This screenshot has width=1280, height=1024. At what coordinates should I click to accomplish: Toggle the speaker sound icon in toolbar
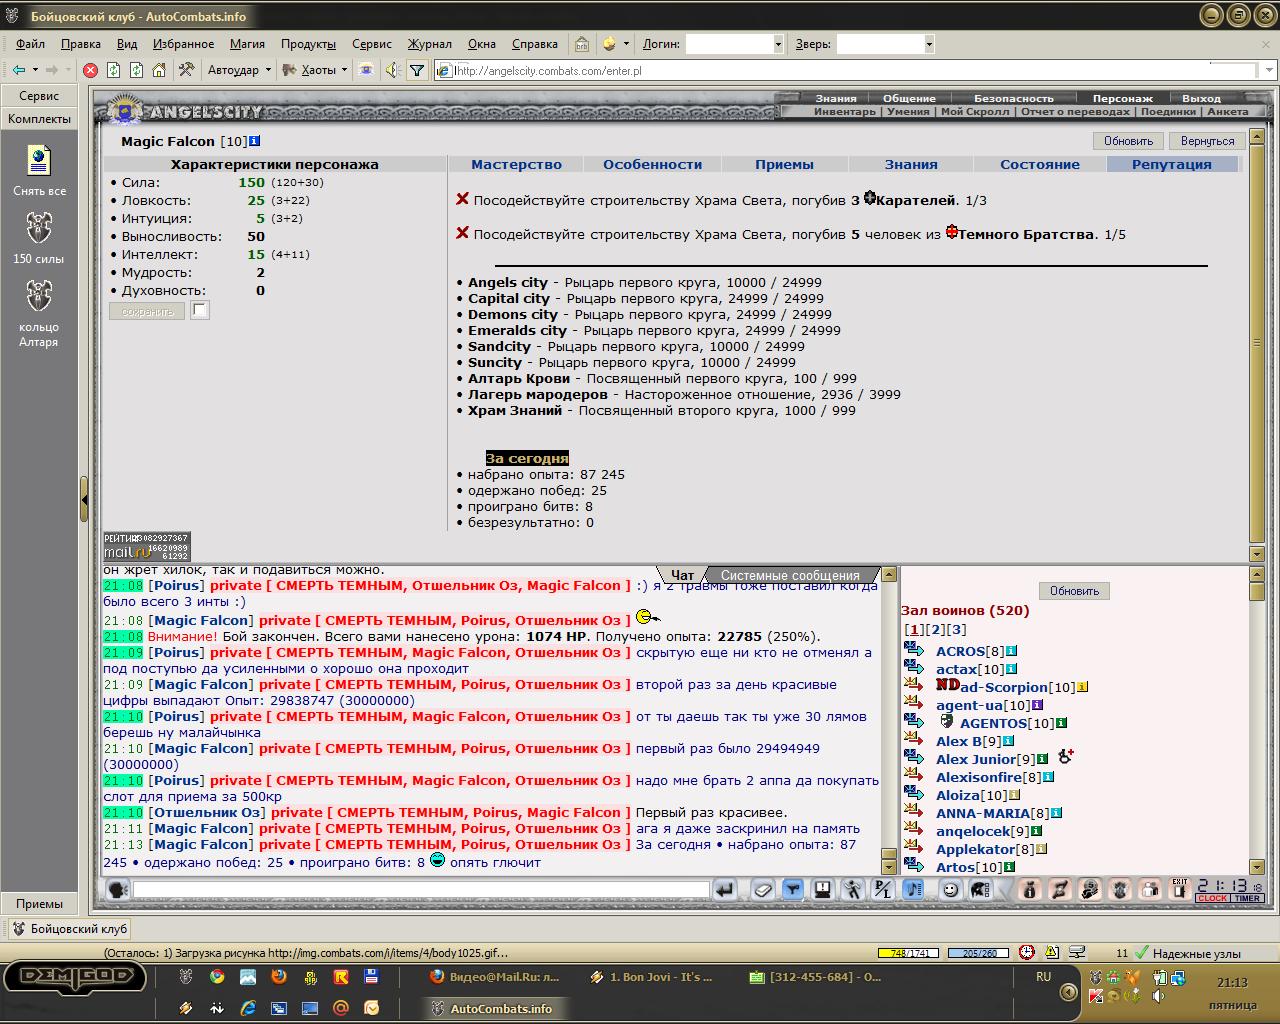tap(392, 70)
